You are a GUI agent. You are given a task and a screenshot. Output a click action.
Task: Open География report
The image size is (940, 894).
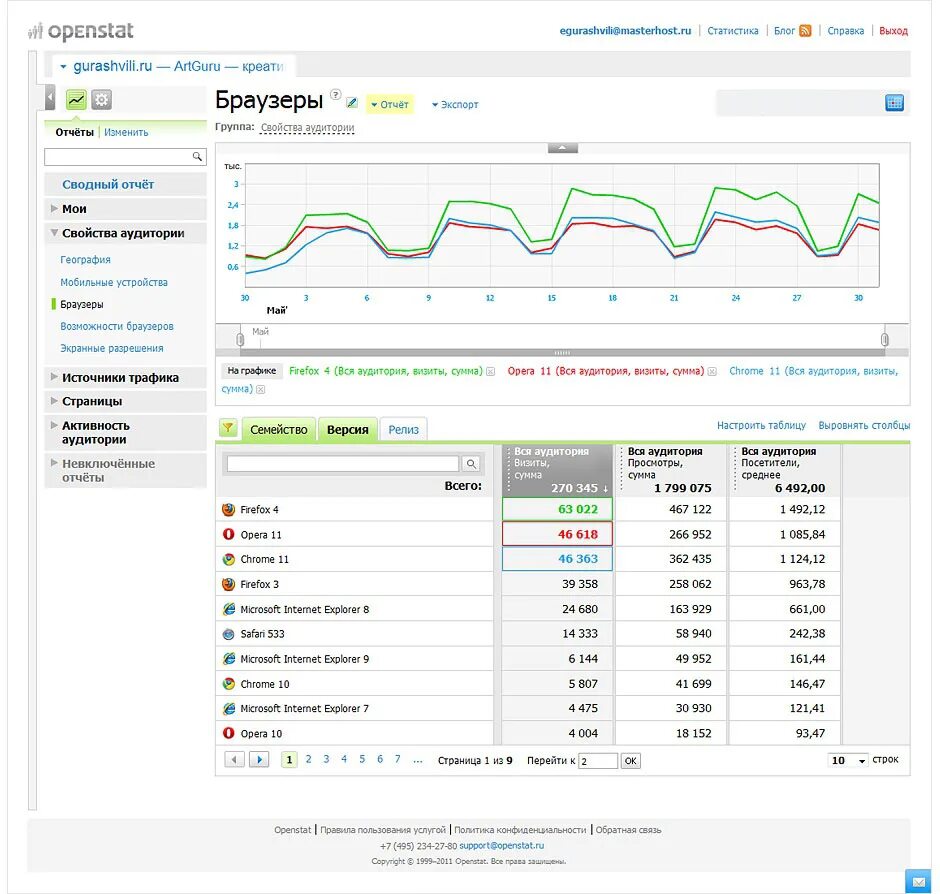pos(85,260)
